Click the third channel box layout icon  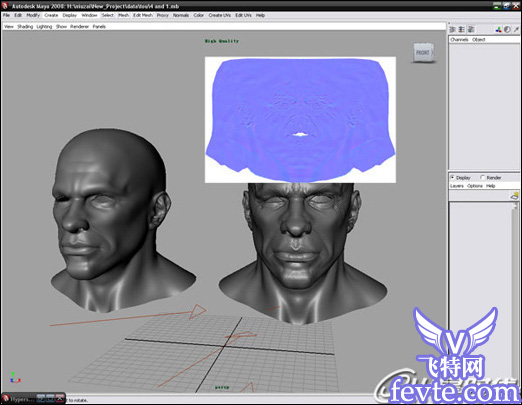coord(471,30)
